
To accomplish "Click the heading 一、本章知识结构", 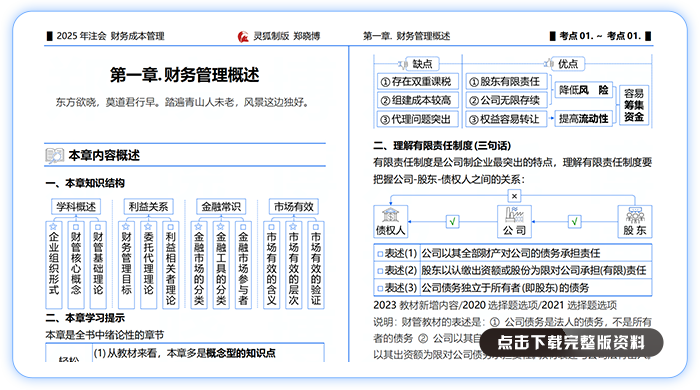I will tap(85, 183).
